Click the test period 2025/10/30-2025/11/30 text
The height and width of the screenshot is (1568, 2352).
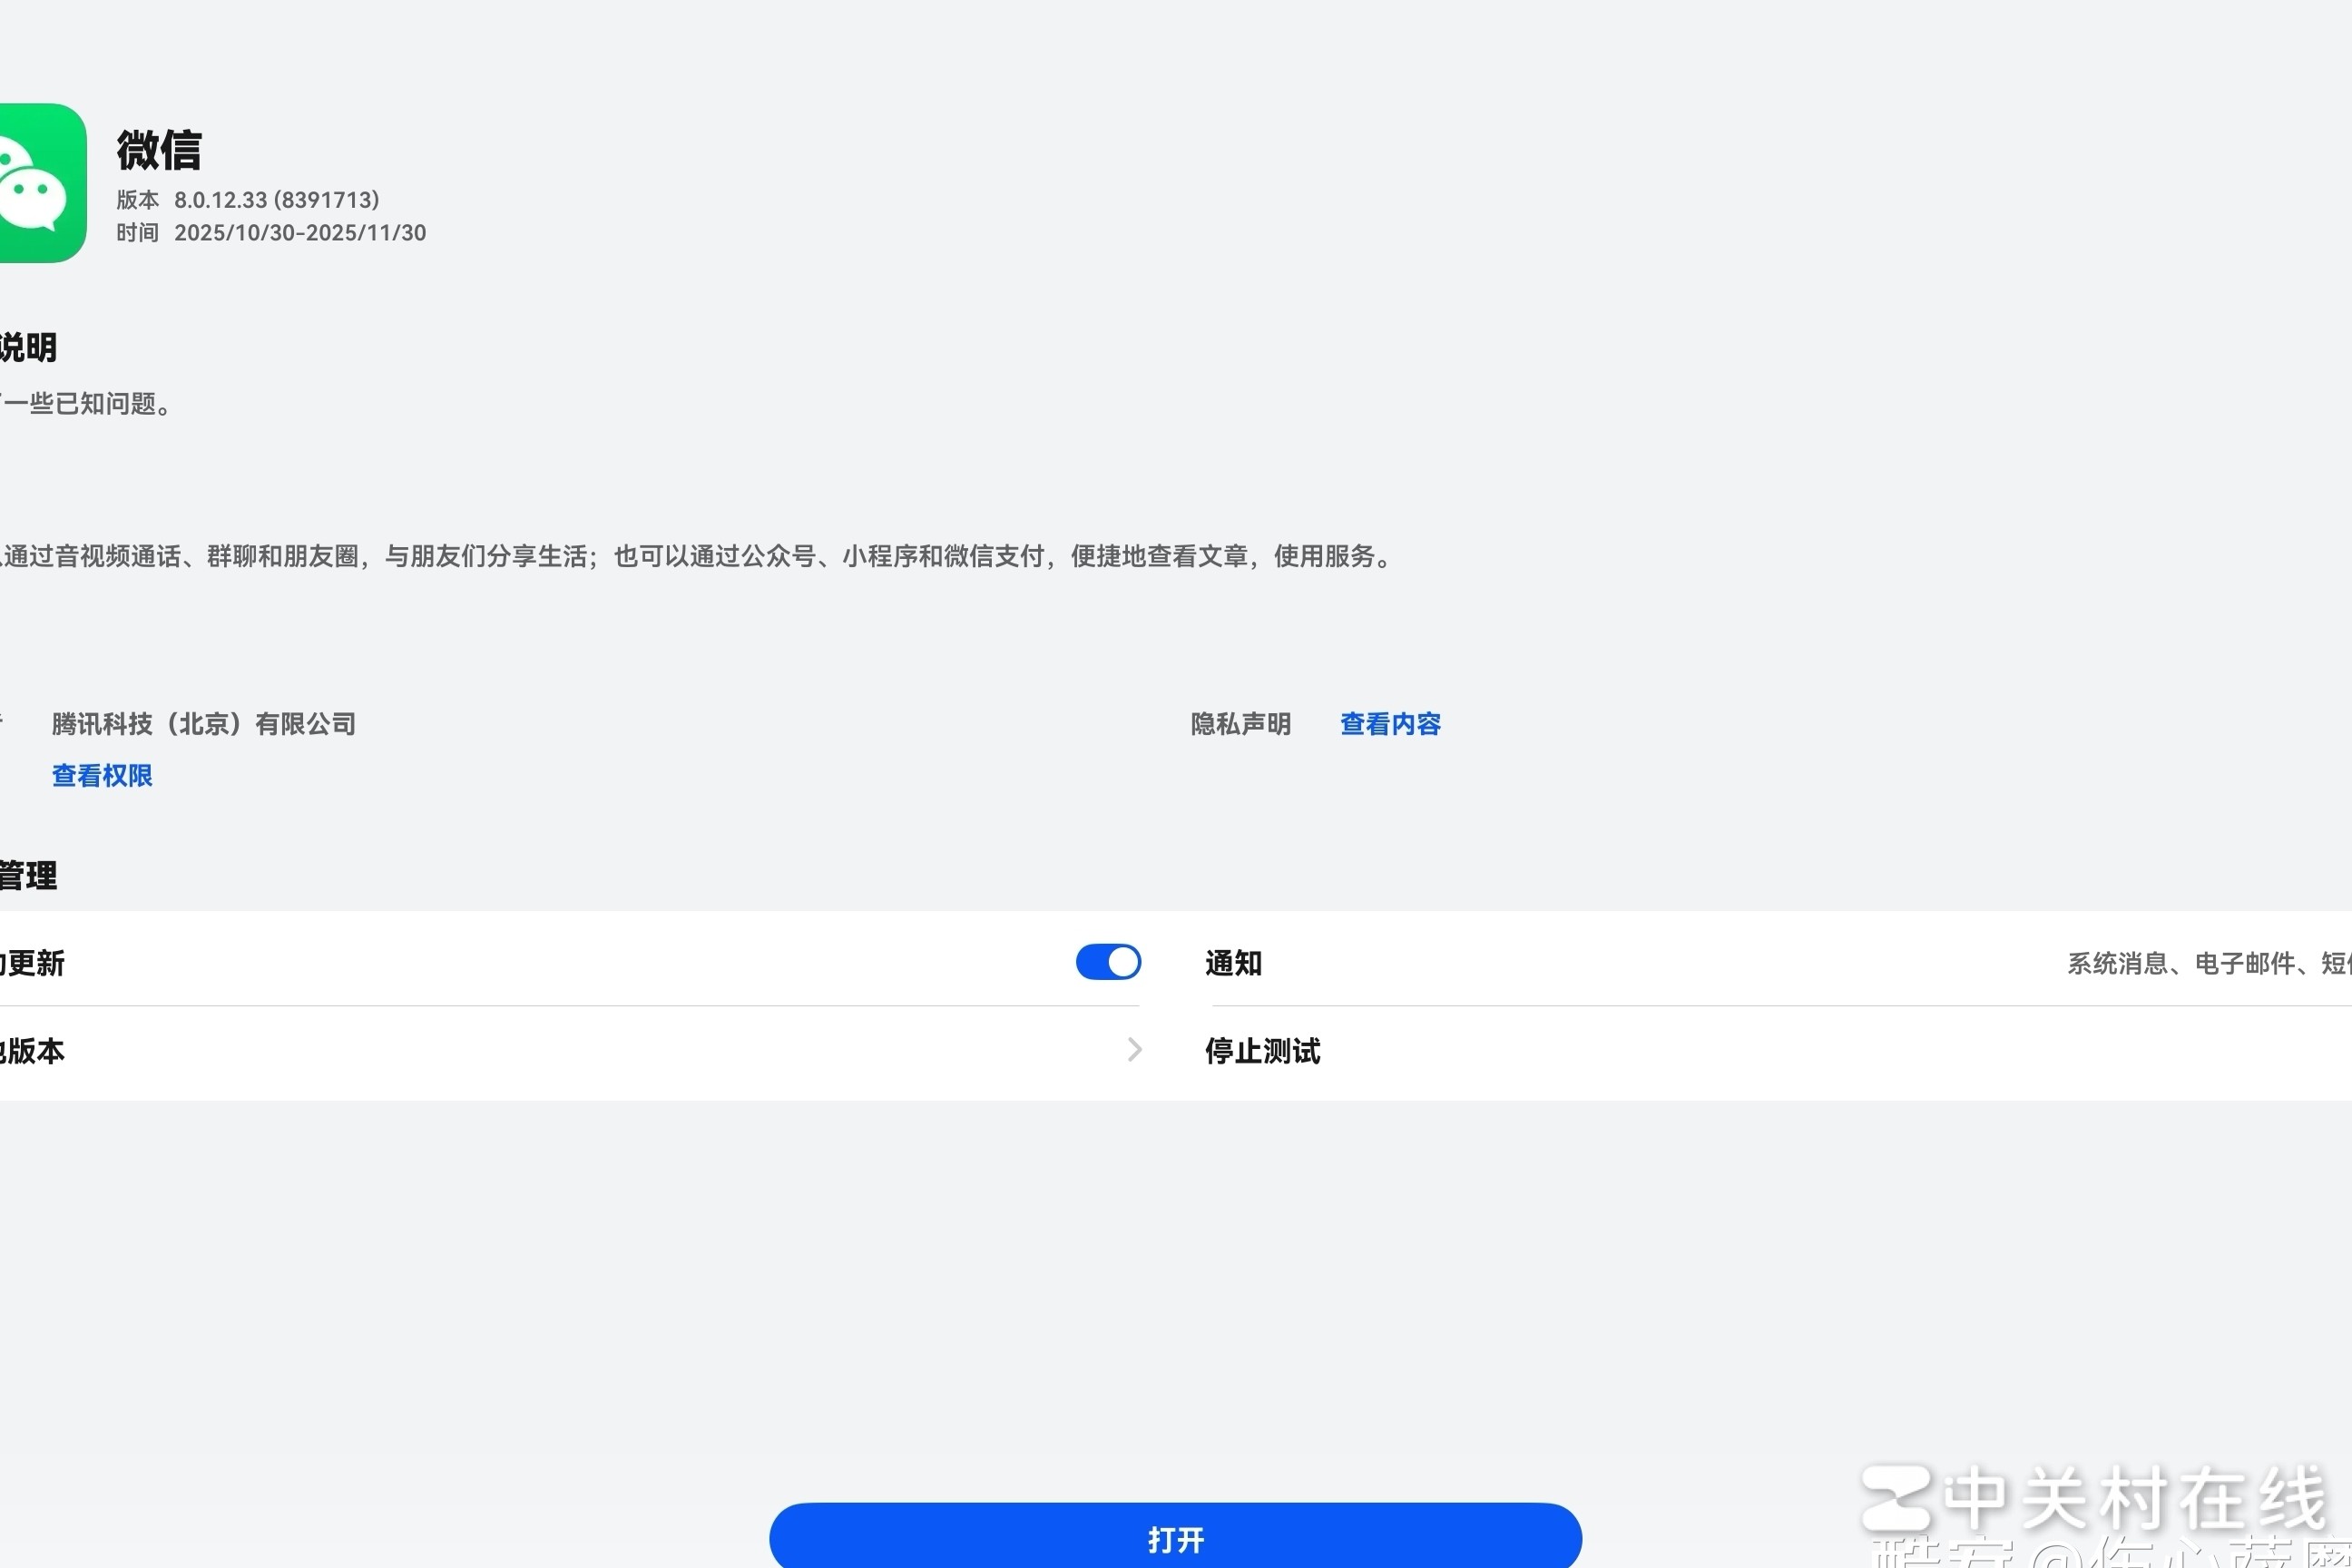[300, 233]
